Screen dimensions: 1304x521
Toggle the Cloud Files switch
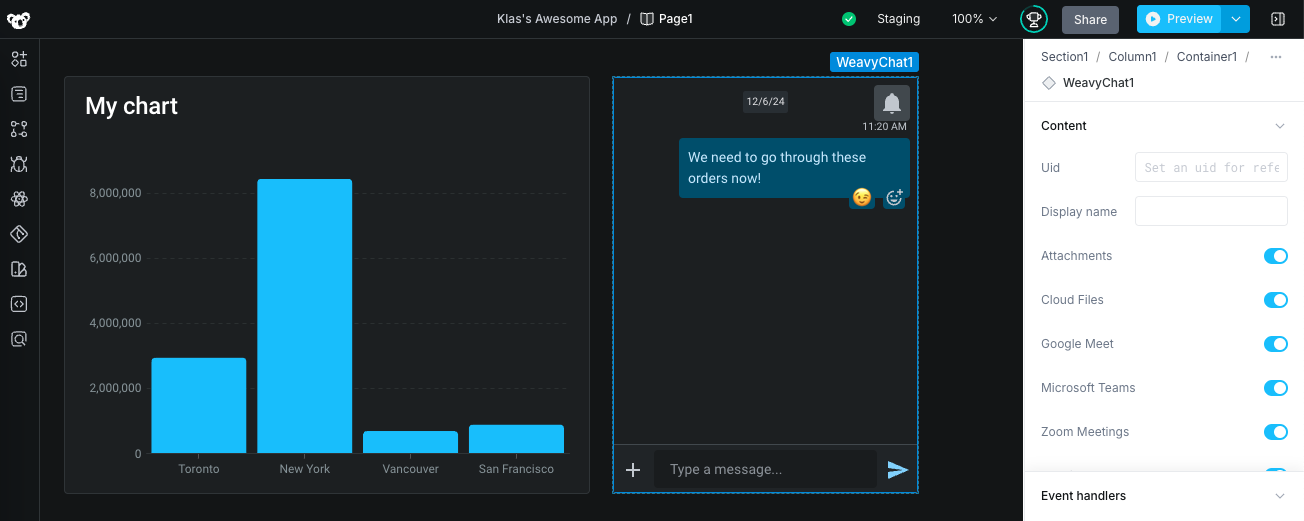click(1276, 300)
